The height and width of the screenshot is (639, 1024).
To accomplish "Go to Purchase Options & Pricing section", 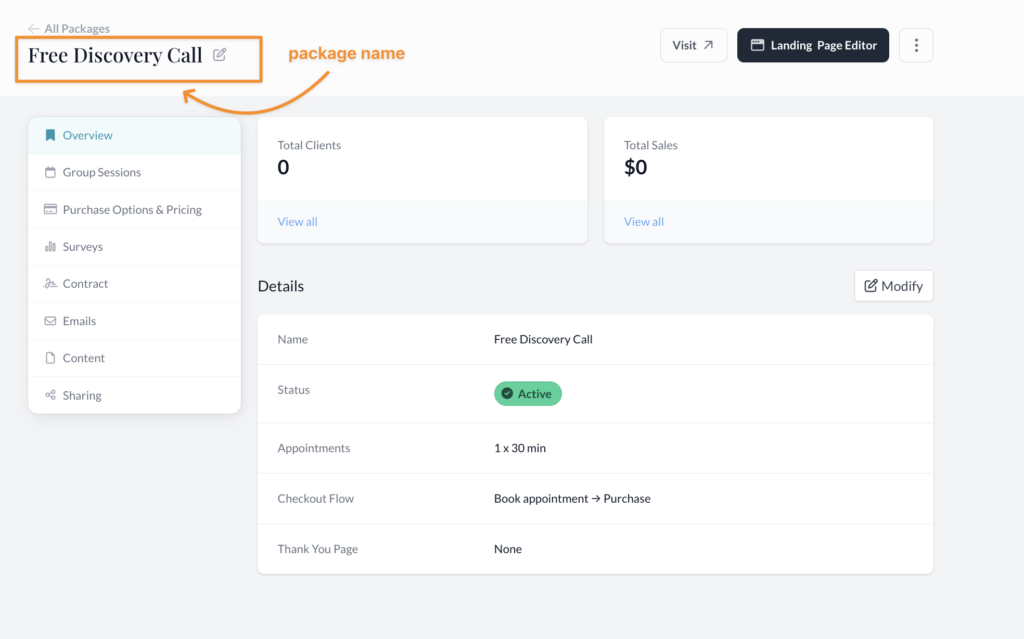I will 132,210.
